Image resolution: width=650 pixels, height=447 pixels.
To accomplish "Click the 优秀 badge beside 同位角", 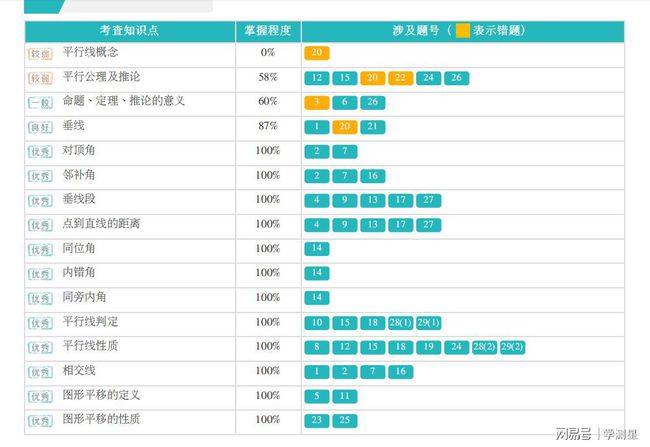I will tap(40, 249).
